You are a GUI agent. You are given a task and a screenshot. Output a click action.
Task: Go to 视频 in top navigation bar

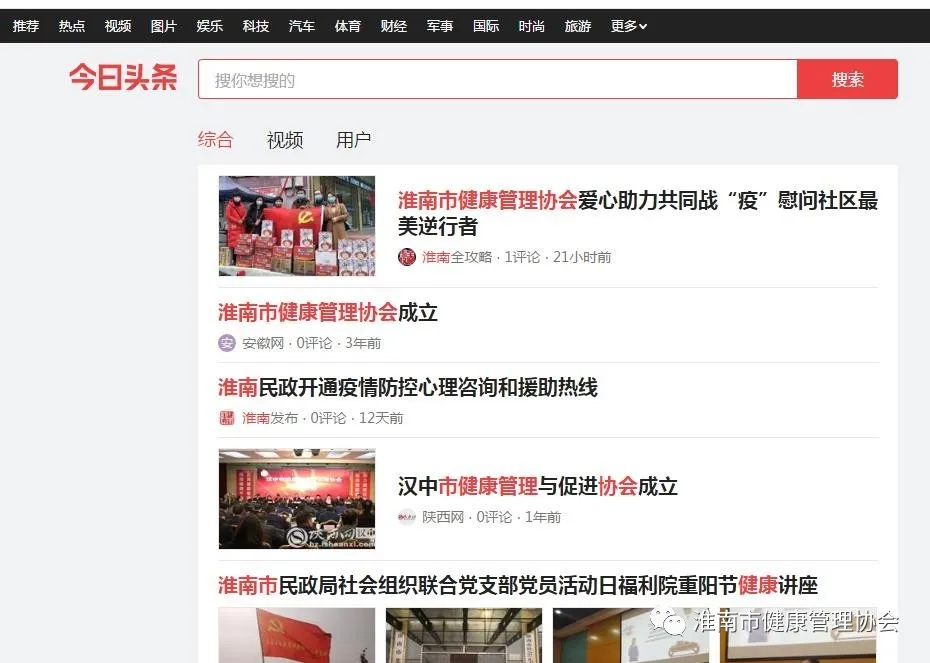[x=118, y=26]
